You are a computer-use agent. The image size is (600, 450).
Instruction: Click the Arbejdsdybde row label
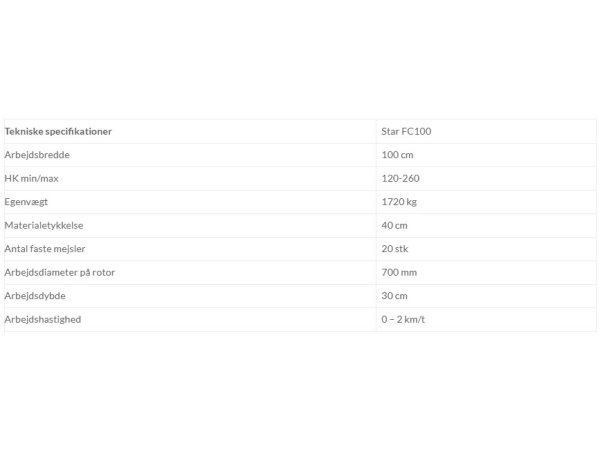[x=35, y=296]
